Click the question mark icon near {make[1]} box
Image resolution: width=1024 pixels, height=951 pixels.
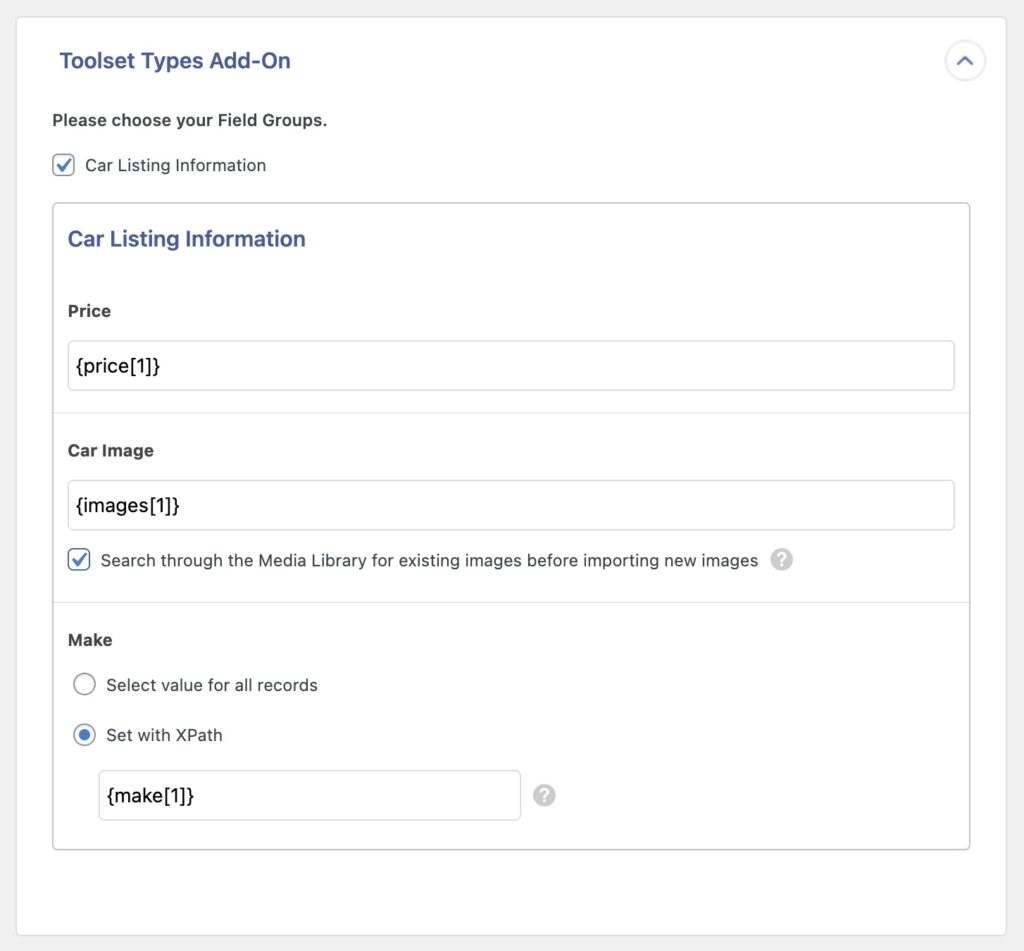[x=545, y=795]
